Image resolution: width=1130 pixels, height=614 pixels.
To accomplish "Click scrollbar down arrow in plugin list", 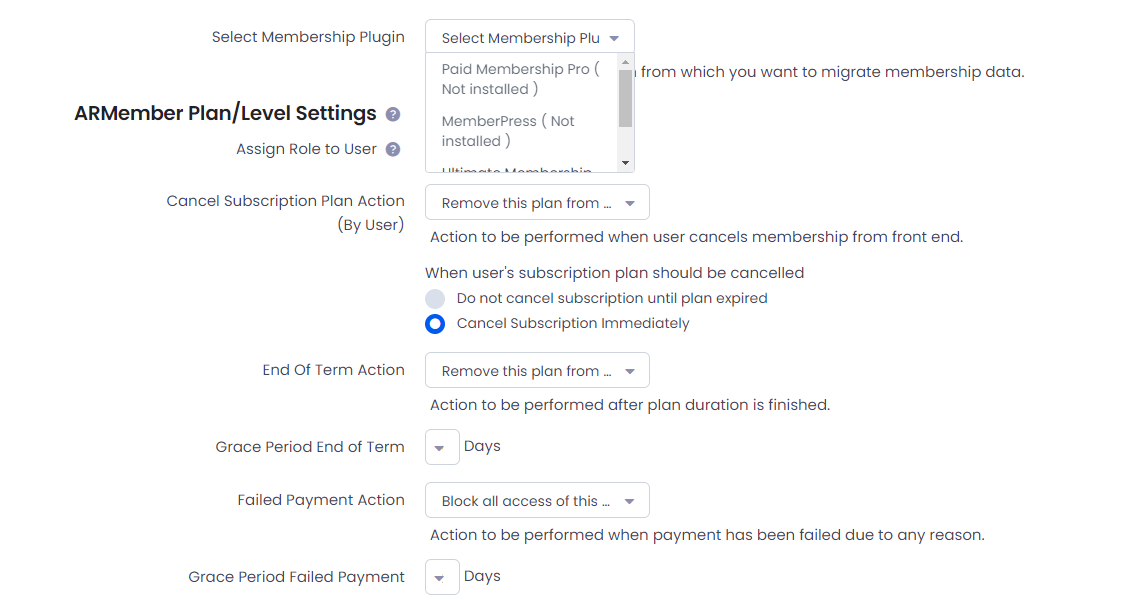I will (x=626, y=163).
